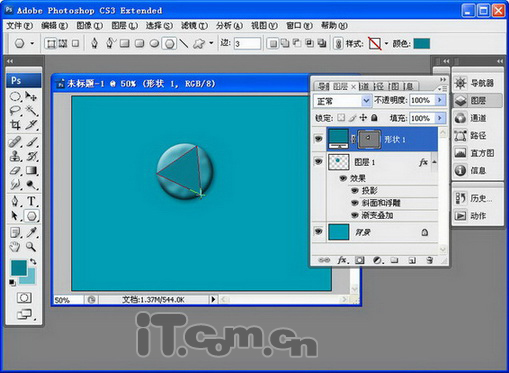Open the 编辑 menu

(55, 25)
